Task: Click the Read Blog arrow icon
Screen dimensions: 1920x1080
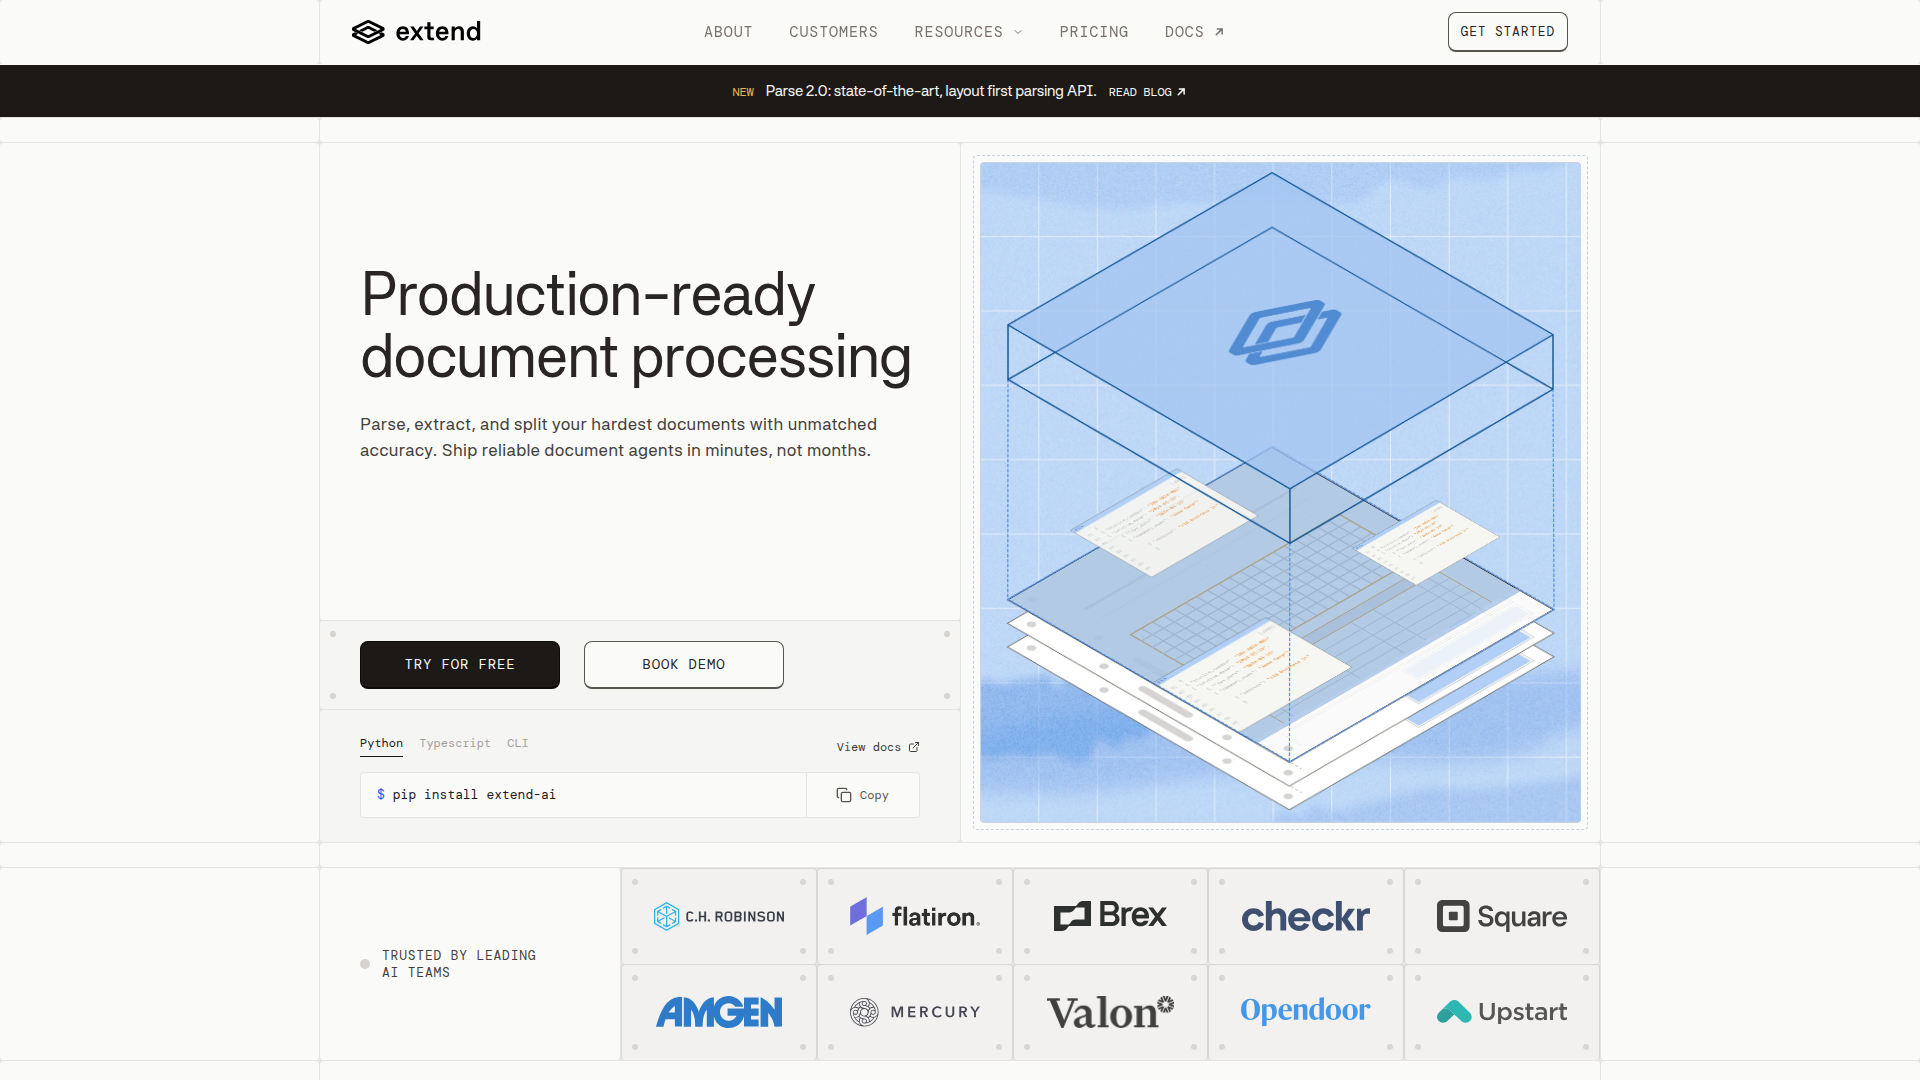Action: tap(1181, 92)
